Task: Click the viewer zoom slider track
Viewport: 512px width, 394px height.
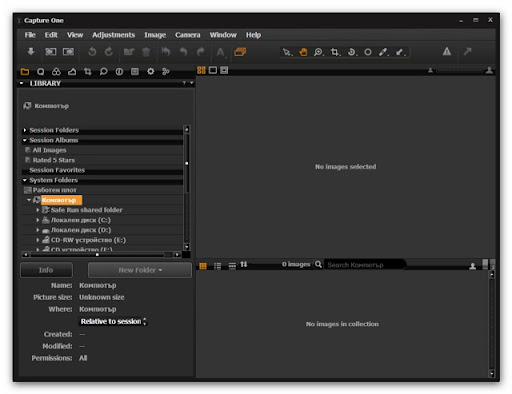Action: [460, 70]
